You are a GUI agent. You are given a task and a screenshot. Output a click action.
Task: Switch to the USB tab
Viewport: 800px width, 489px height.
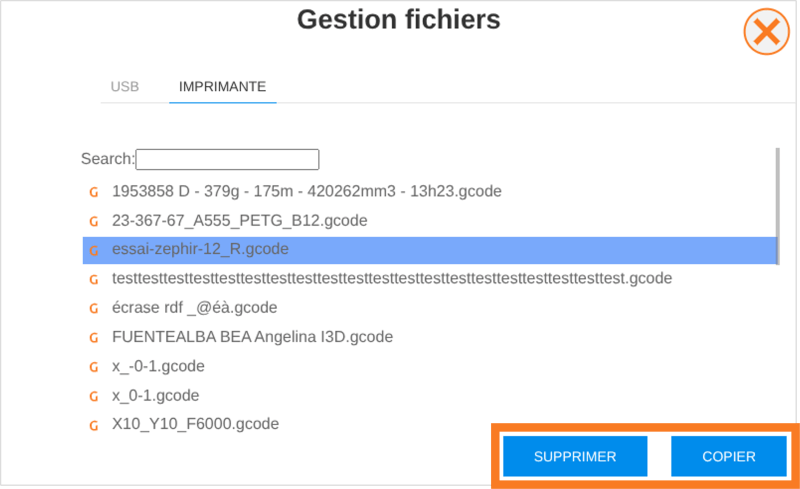coord(125,87)
